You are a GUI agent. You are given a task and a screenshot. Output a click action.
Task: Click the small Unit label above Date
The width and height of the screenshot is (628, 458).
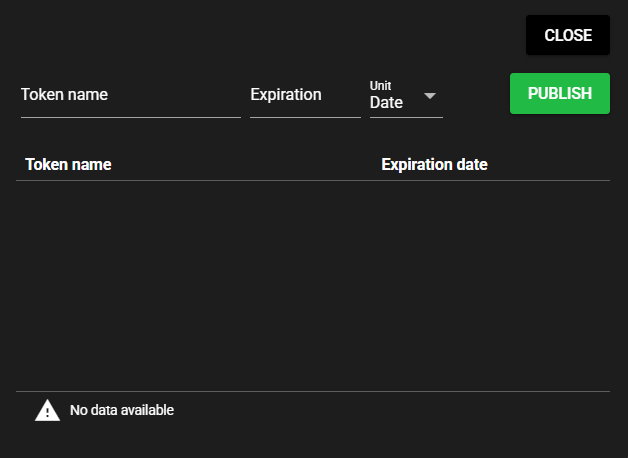(381, 86)
